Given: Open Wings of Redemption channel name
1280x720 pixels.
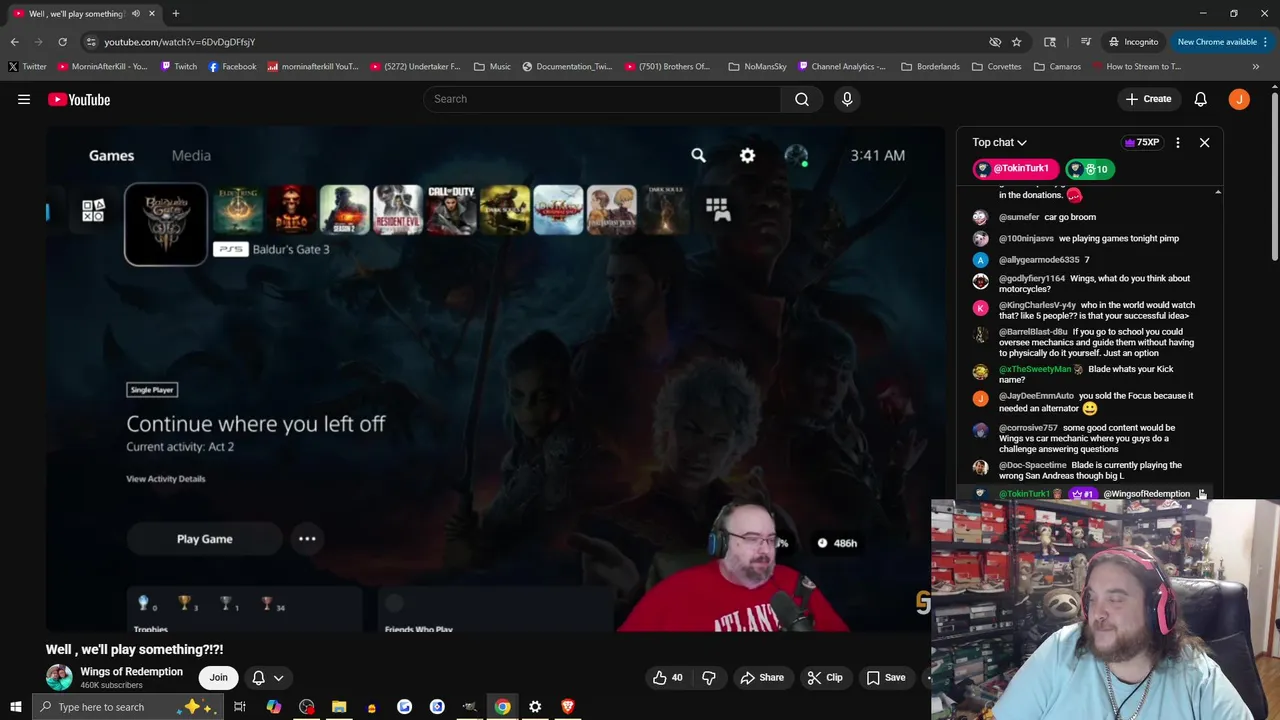Looking at the screenshot, I should pos(131,672).
